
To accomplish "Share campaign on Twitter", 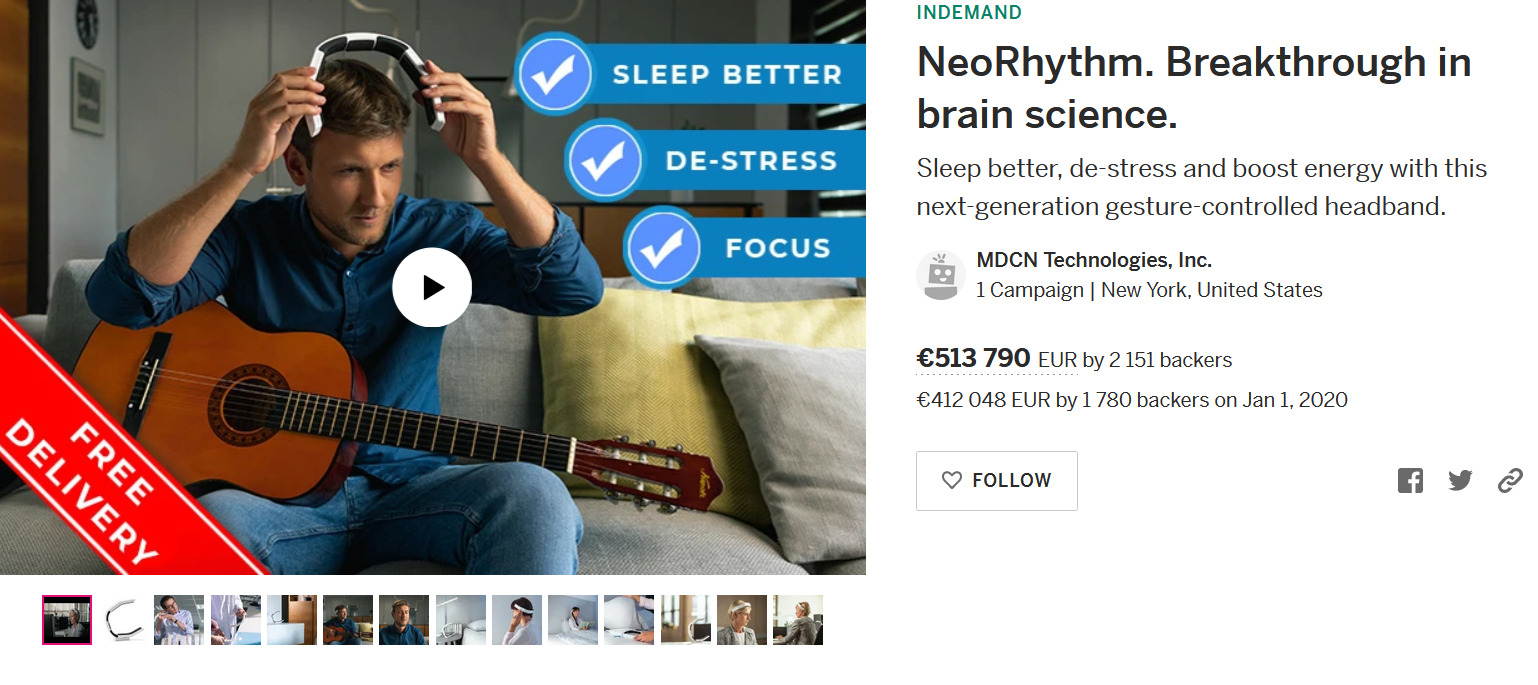I will [1460, 481].
